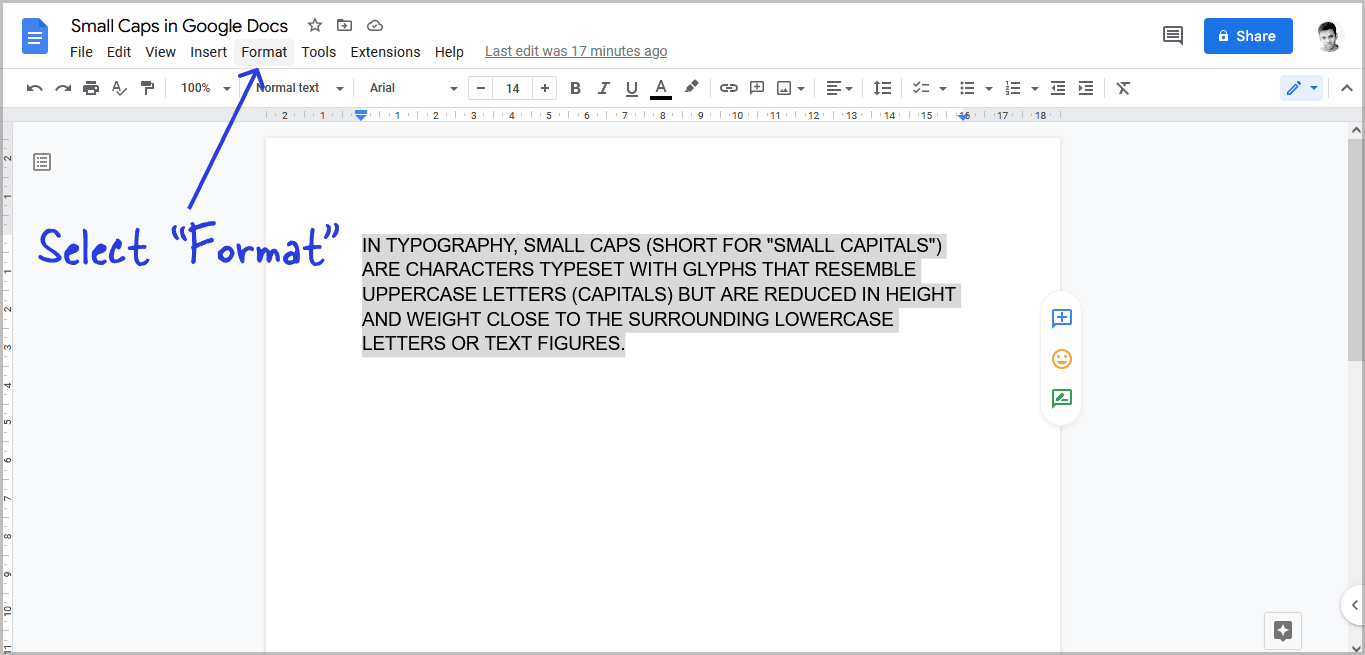This screenshot has height=655, width=1365.
Task: Click the Google Docs home icon
Action: (35, 37)
